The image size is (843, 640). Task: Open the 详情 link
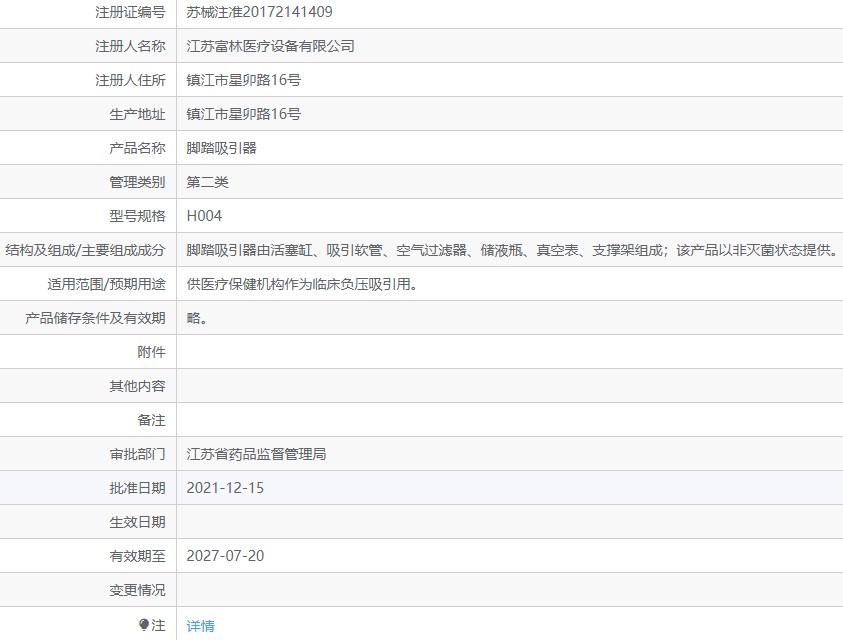tap(201, 625)
